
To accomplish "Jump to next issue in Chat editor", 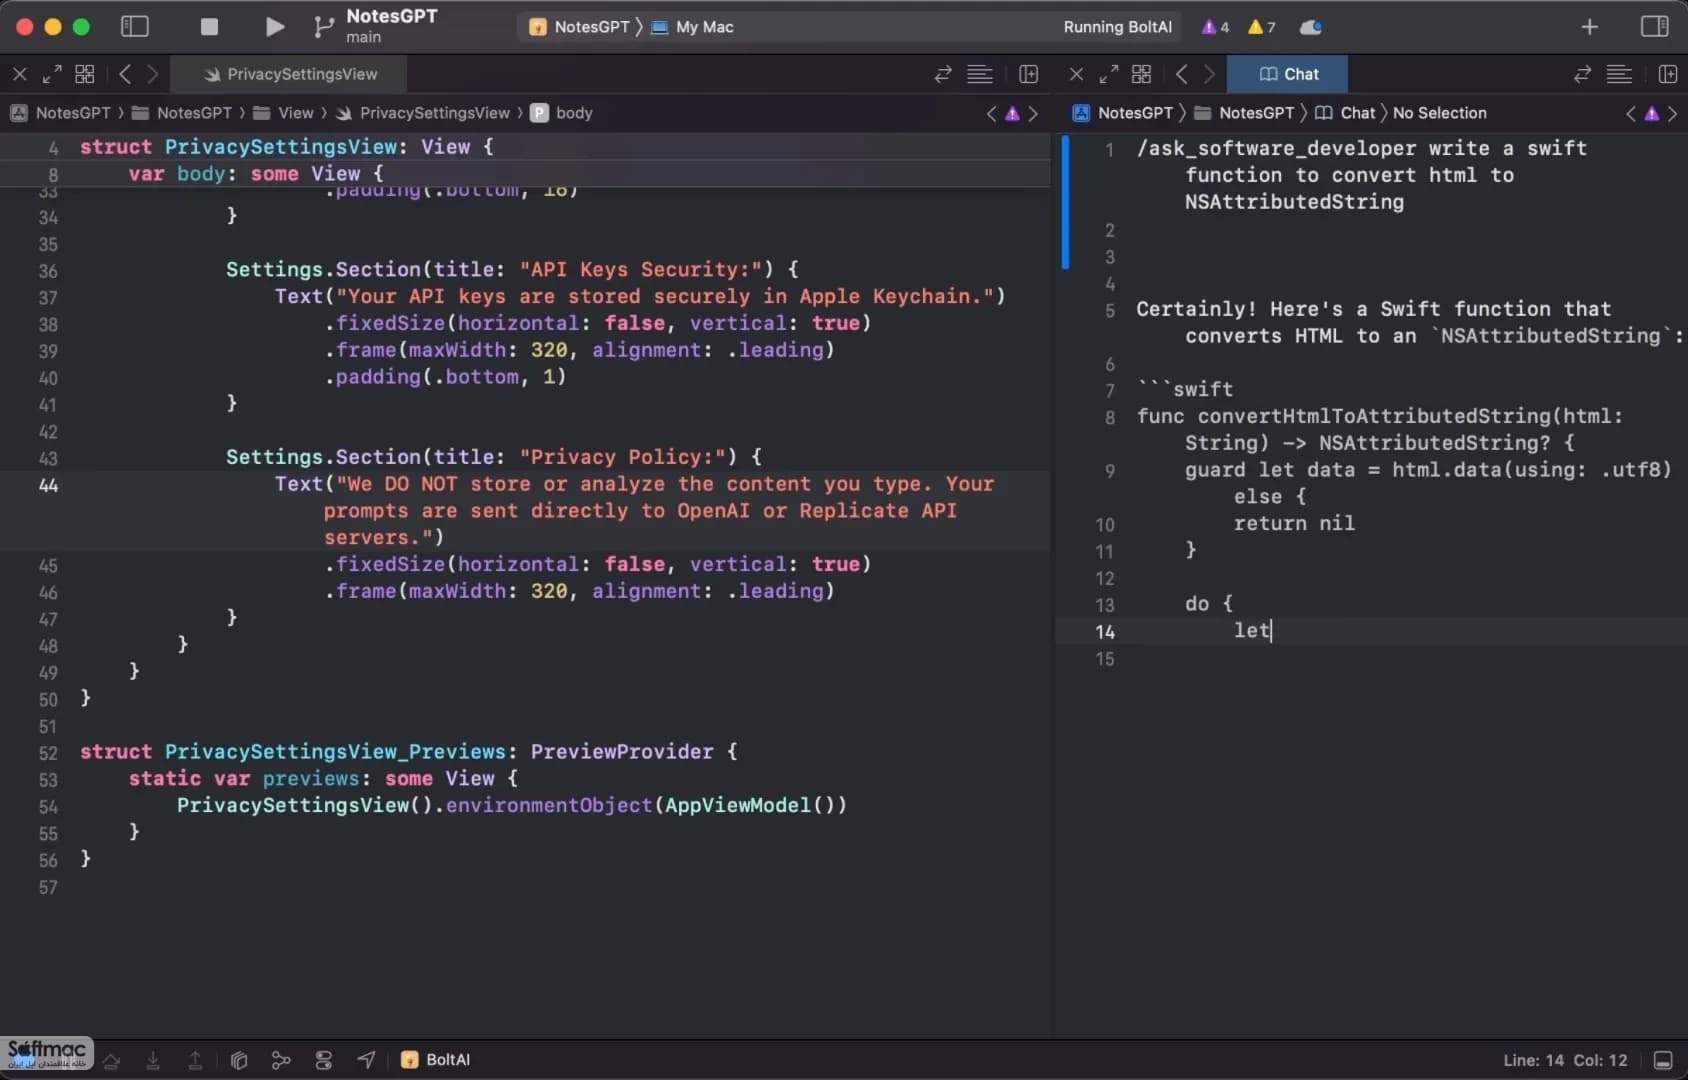I will 1673,113.
